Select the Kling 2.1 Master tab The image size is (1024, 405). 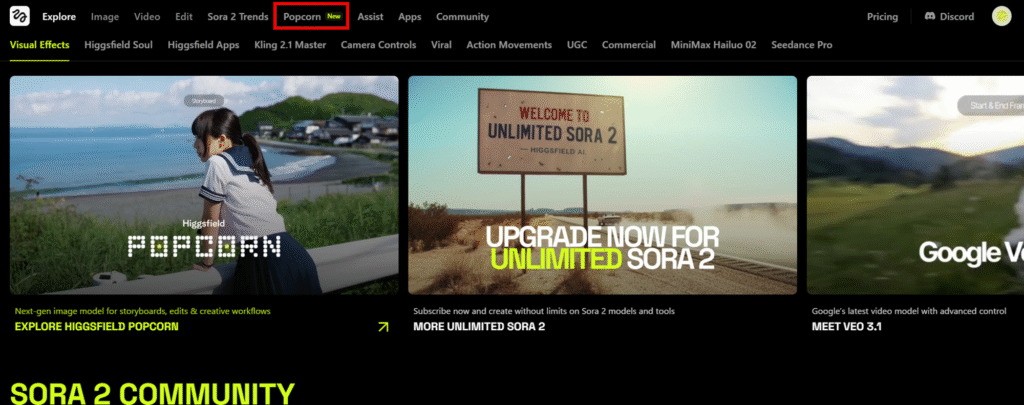pos(289,45)
